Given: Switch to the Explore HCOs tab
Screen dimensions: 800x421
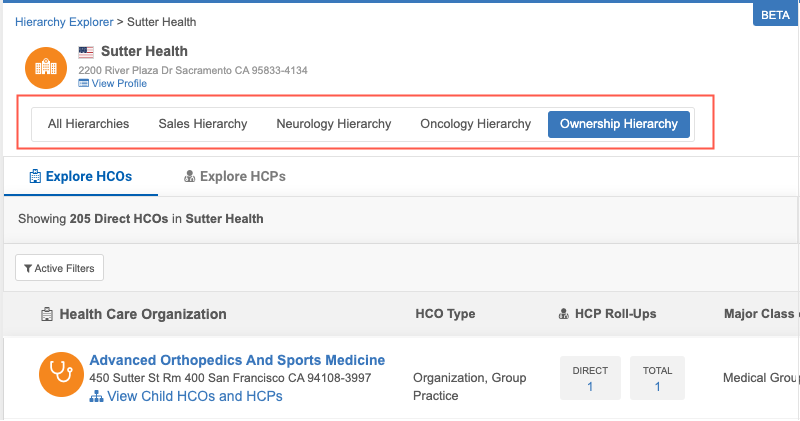Looking at the screenshot, I should [x=81, y=177].
